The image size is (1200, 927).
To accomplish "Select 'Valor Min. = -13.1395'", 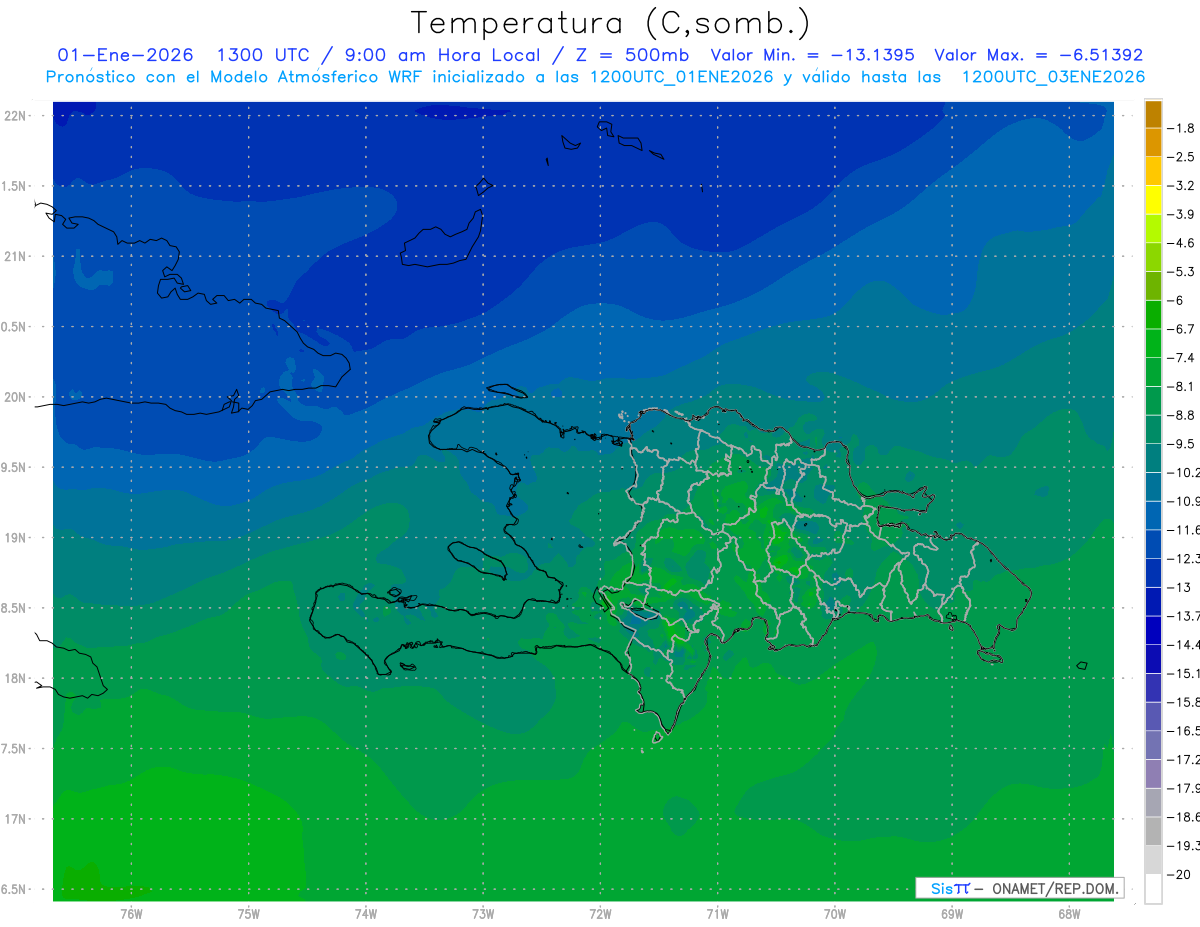I will [x=812, y=55].
